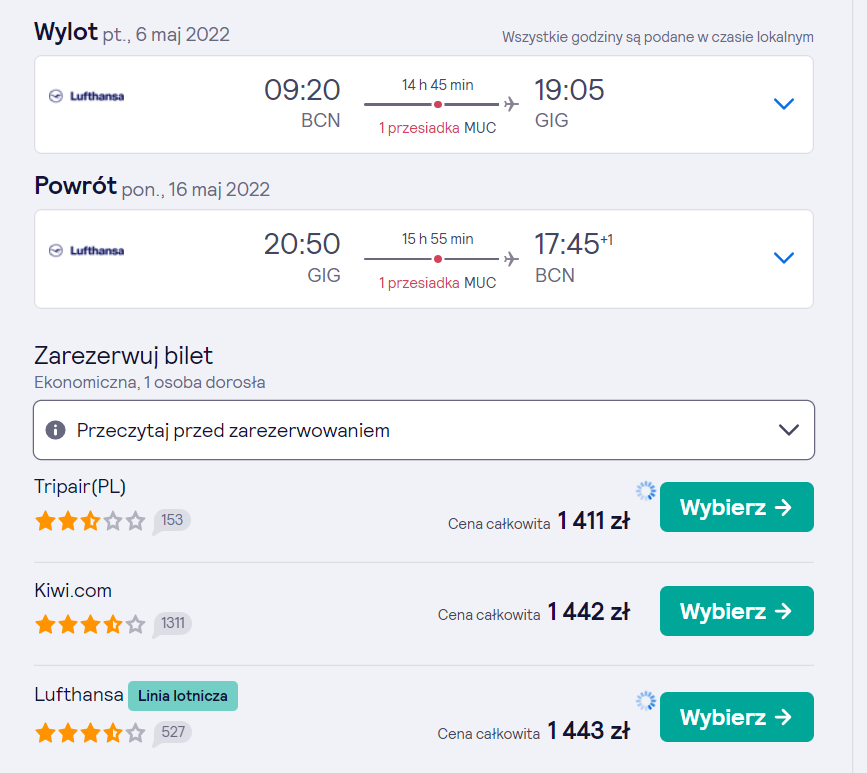Click the outbound layover stop dot MUC
The width and height of the screenshot is (867, 773).
438,105
